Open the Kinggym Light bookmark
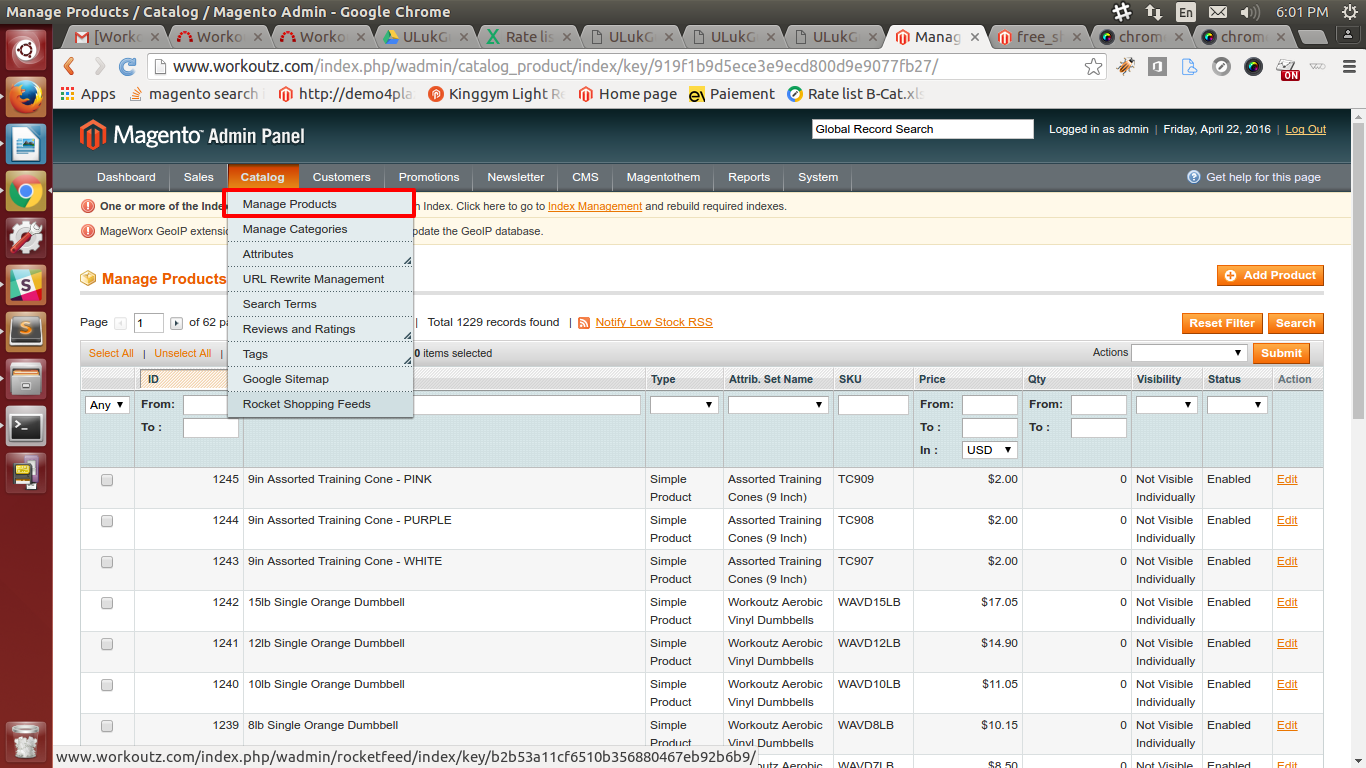The width and height of the screenshot is (1366, 768). [497, 94]
